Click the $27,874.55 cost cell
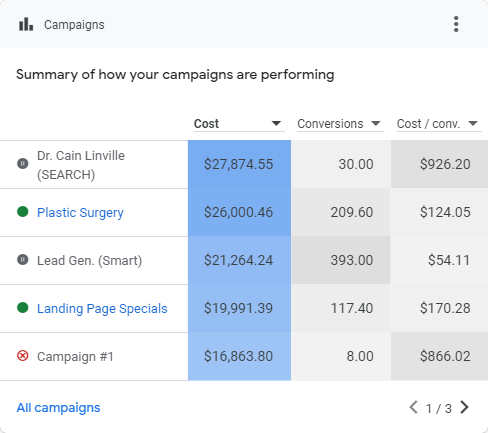Viewport: 488px width, 433px height. pyautogui.click(x=239, y=164)
